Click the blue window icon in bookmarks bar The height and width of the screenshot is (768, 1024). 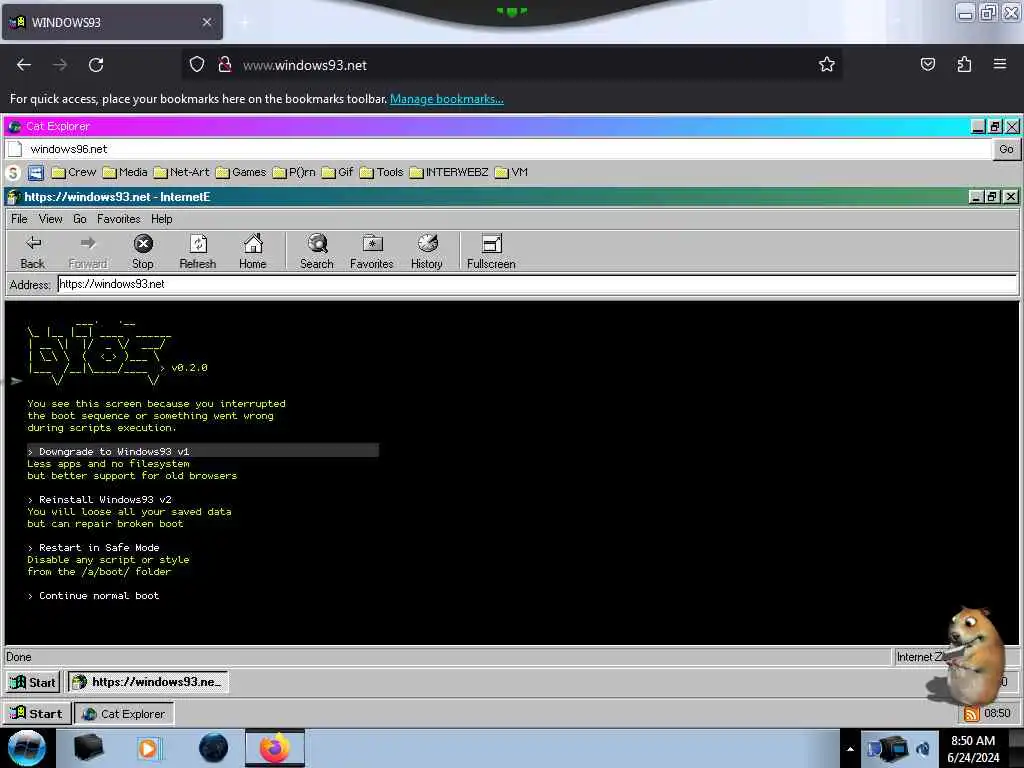click(36, 172)
